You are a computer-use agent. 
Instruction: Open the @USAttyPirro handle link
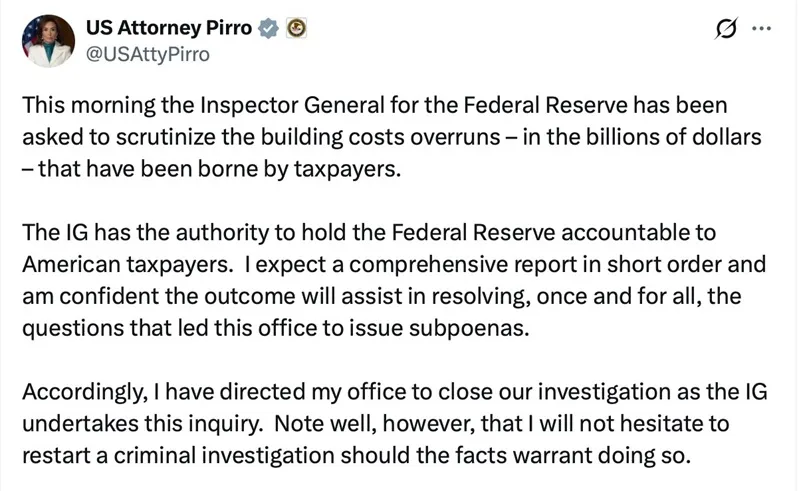149,54
